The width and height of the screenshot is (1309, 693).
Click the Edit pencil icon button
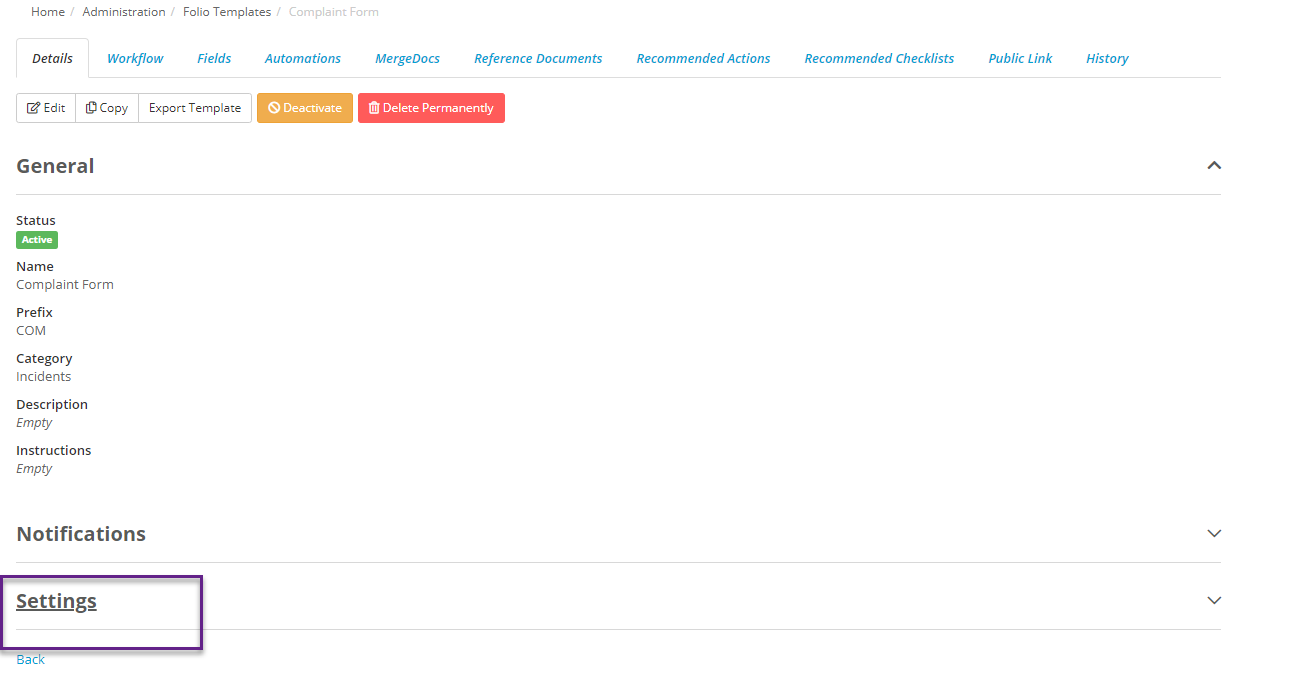[46, 108]
